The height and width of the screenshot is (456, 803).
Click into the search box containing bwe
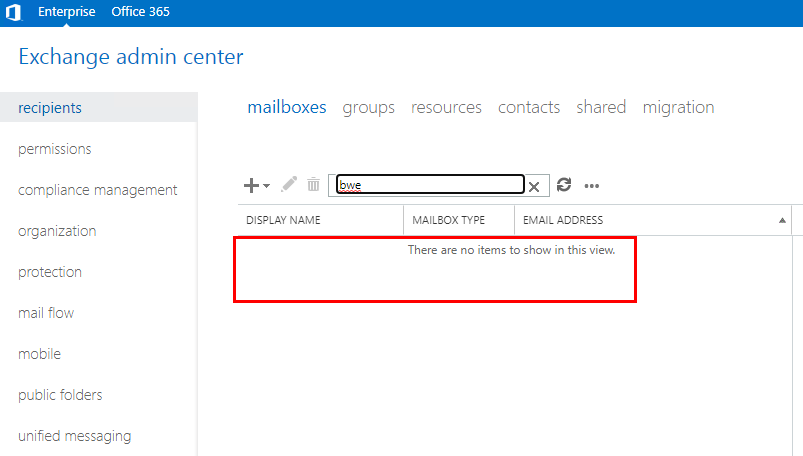[x=430, y=184]
